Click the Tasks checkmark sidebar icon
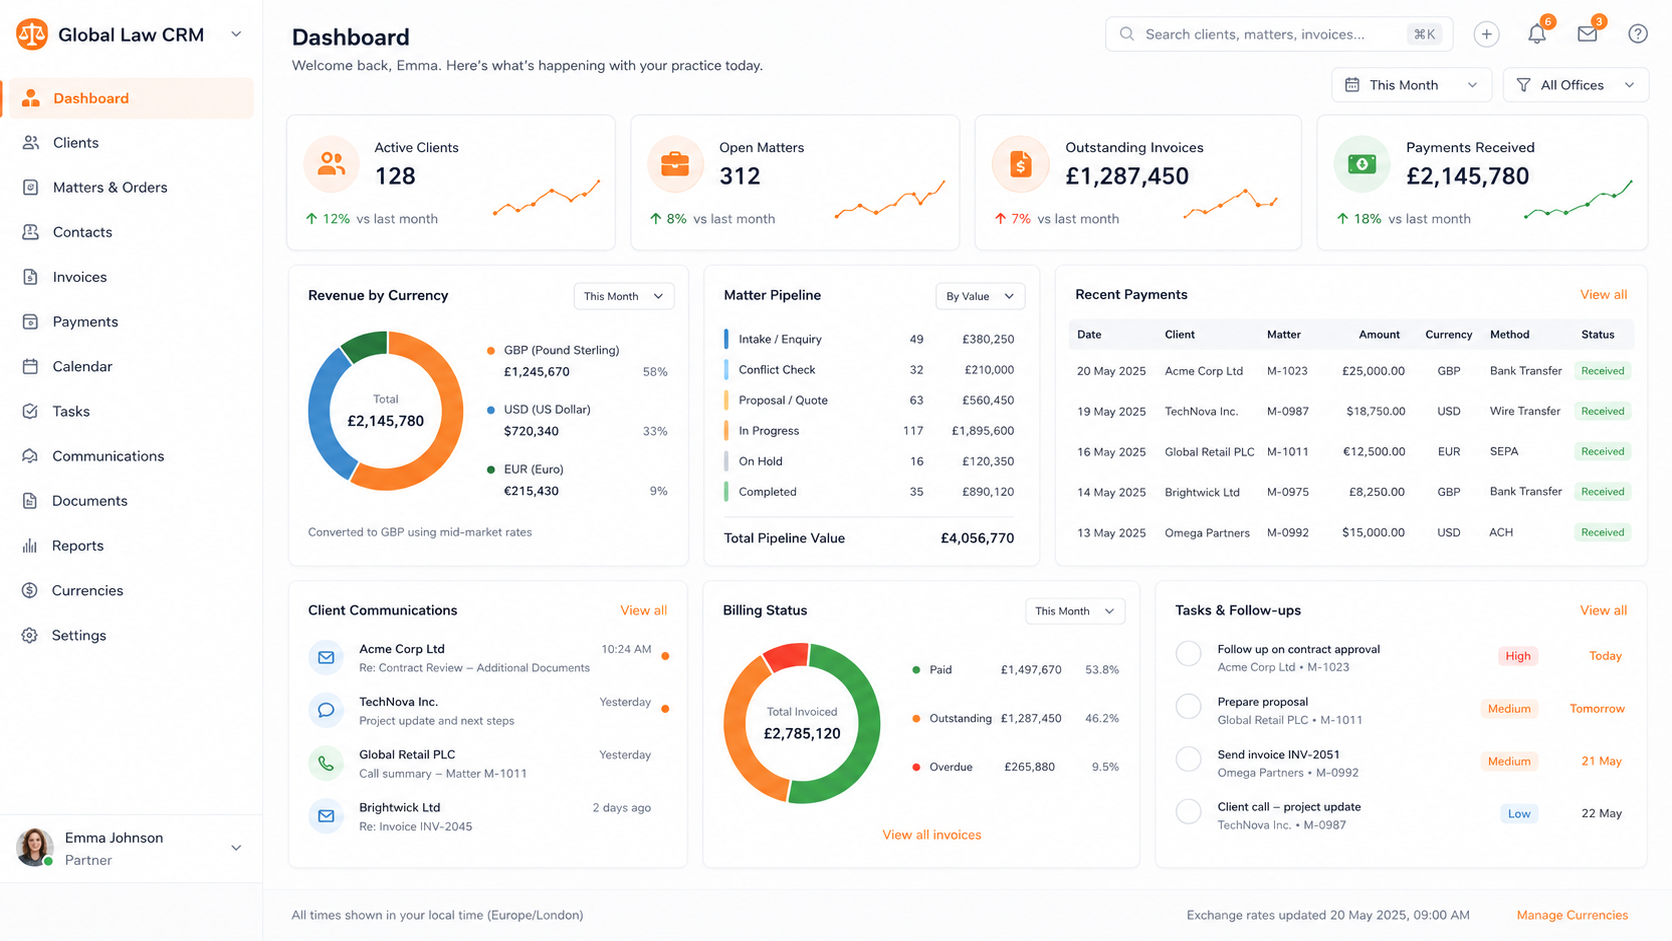This screenshot has height=941, width=1672. [30, 411]
